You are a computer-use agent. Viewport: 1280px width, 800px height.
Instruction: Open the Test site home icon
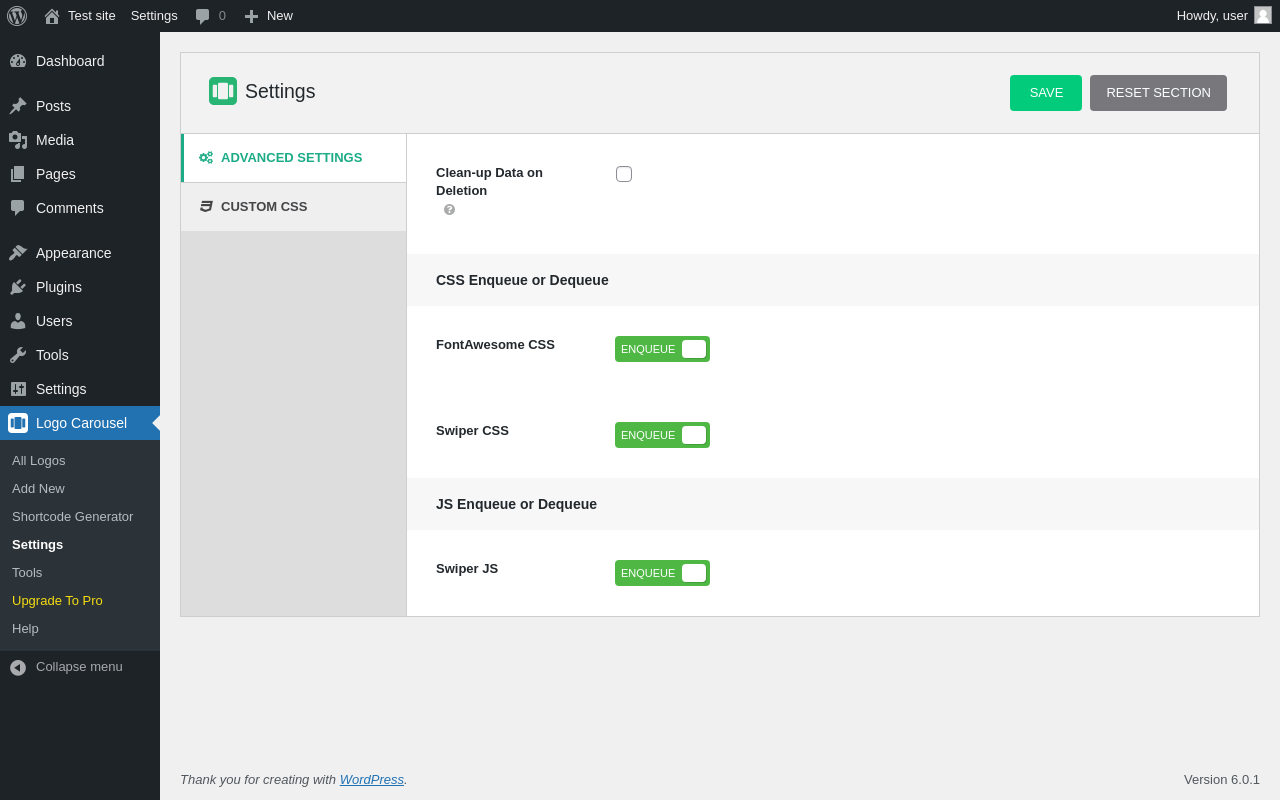[52, 16]
